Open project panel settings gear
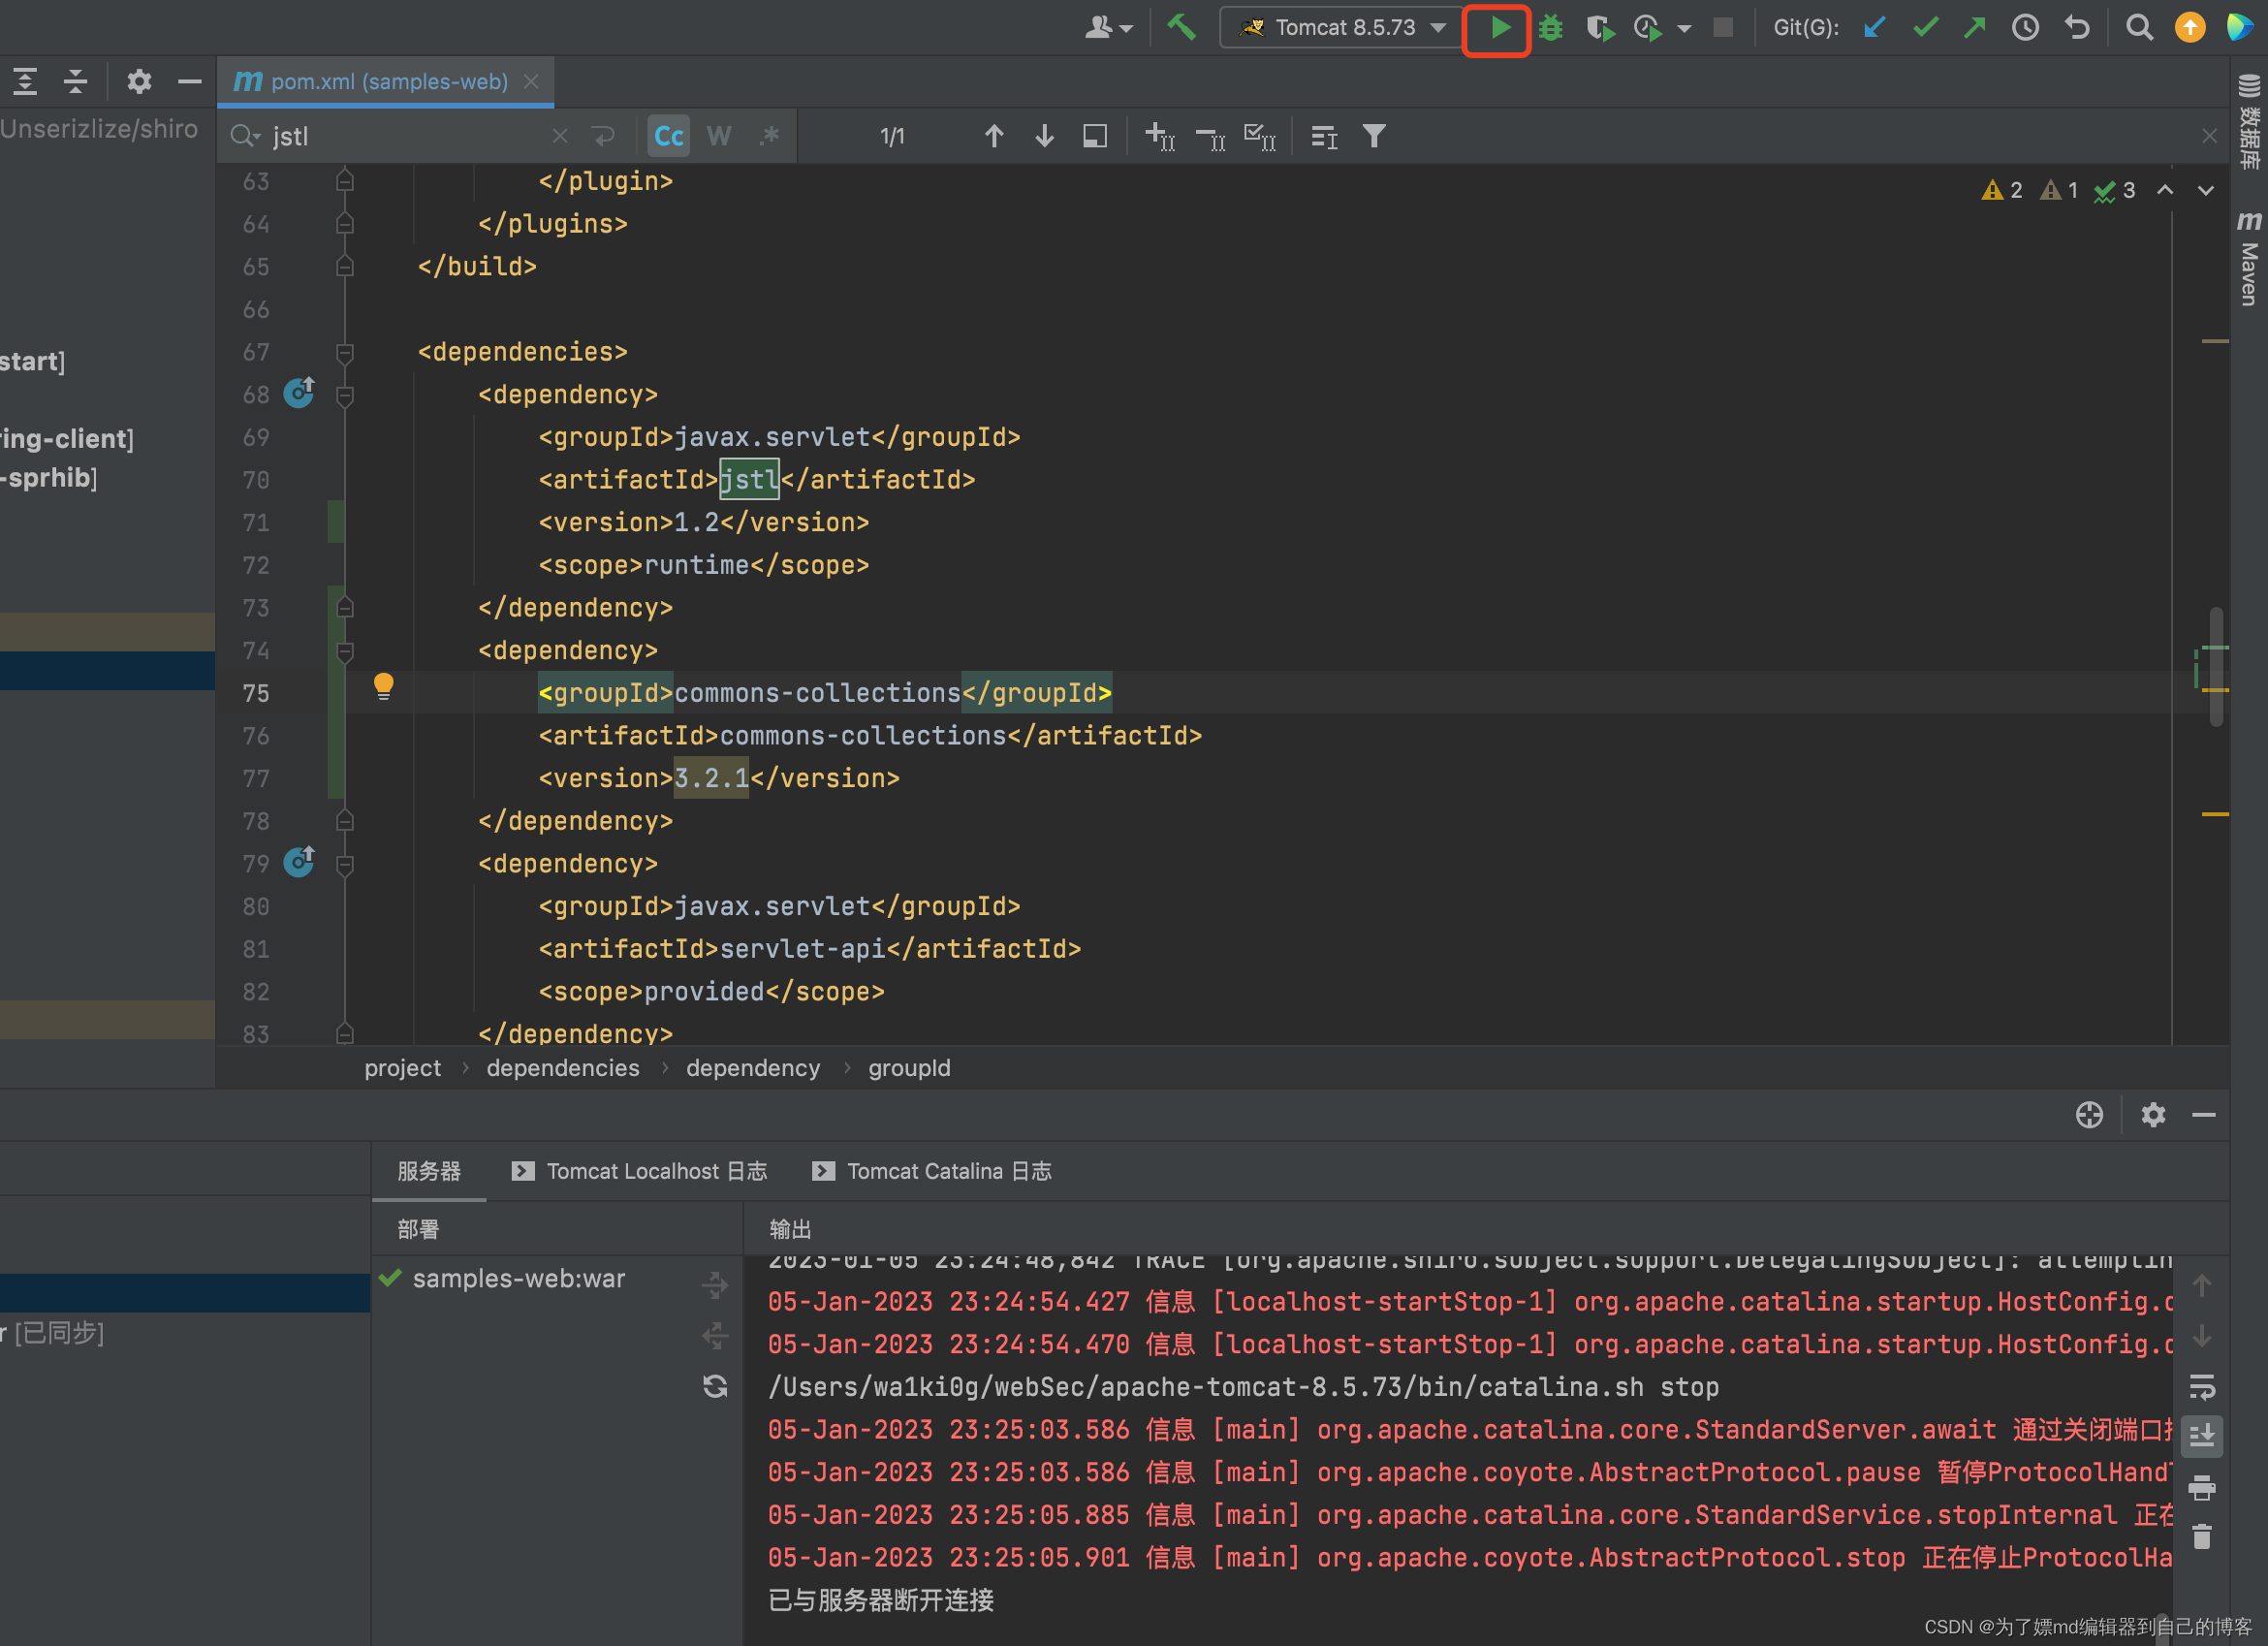The width and height of the screenshot is (2268, 1646). point(139,81)
